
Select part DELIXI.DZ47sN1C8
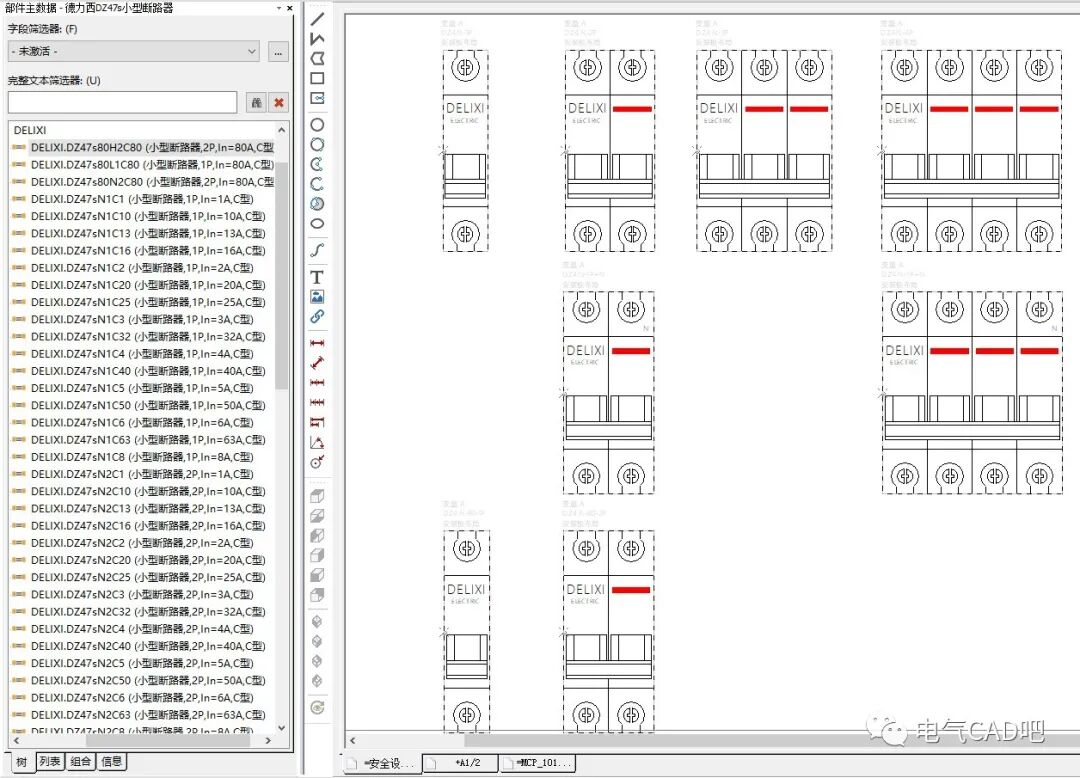(x=141, y=457)
